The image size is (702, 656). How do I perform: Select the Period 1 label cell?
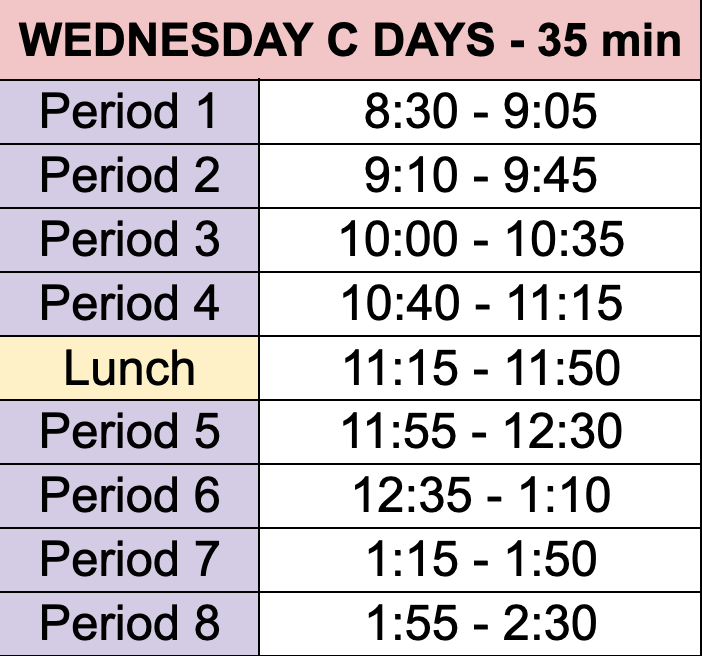coord(129,112)
